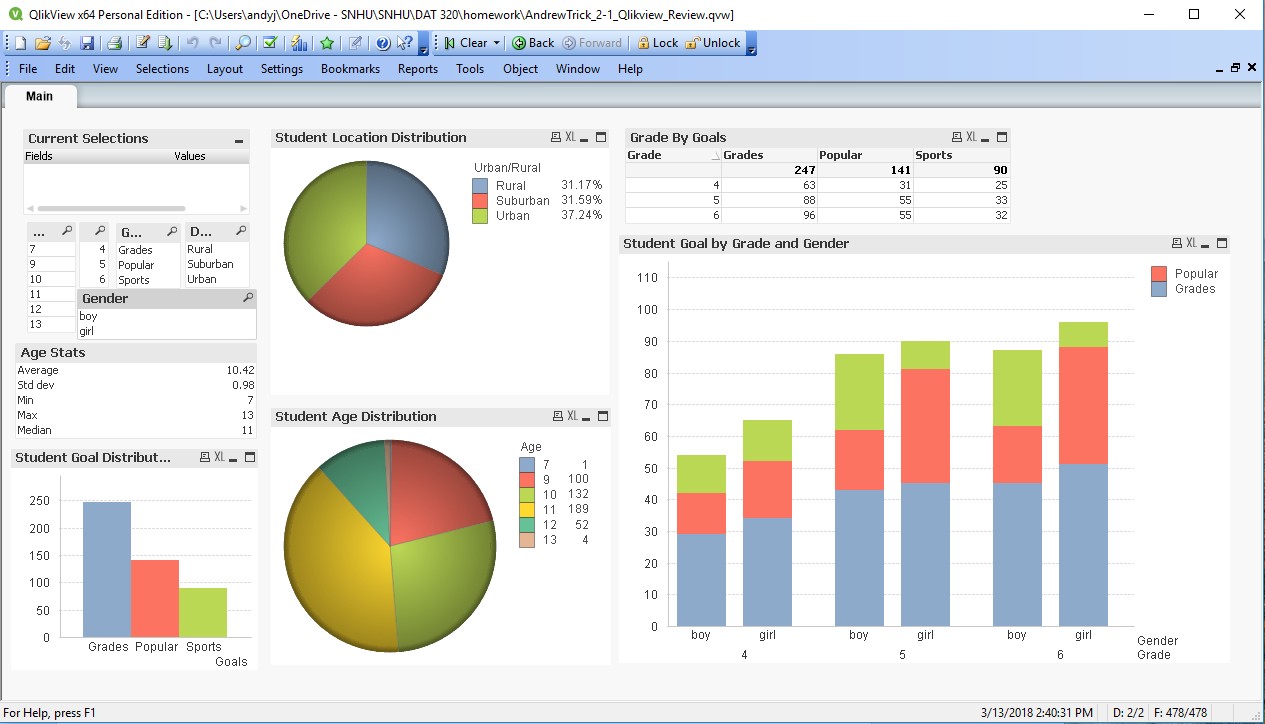Click the Save document toolbar icon

[x=87, y=43]
